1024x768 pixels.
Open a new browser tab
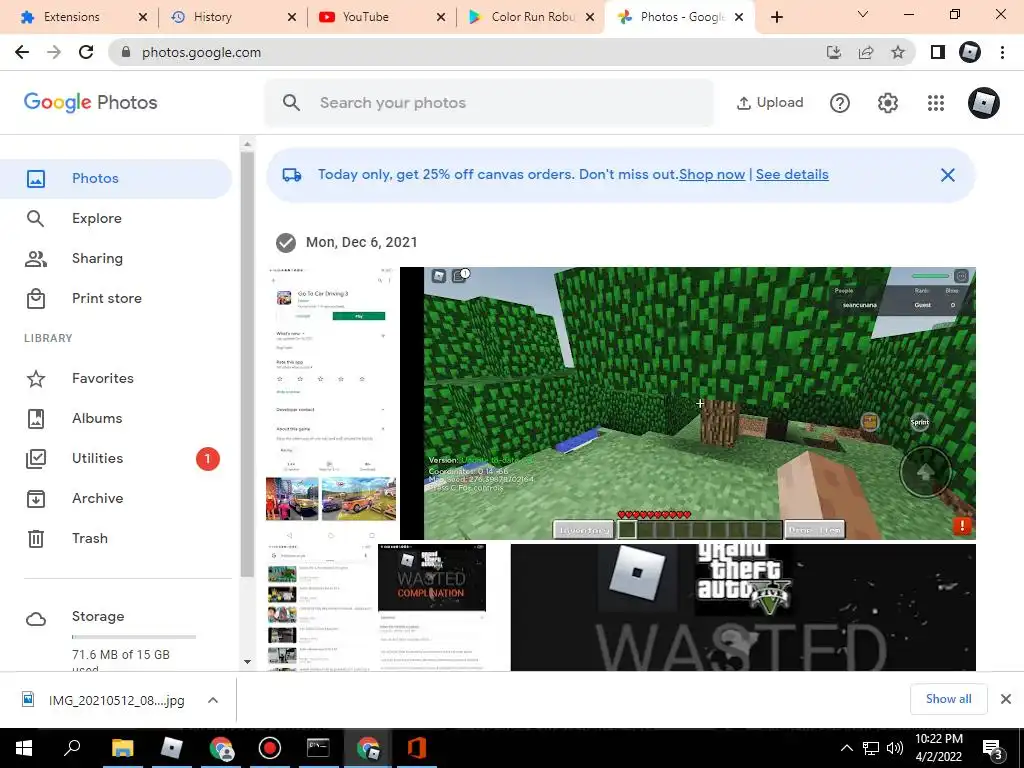(776, 17)
